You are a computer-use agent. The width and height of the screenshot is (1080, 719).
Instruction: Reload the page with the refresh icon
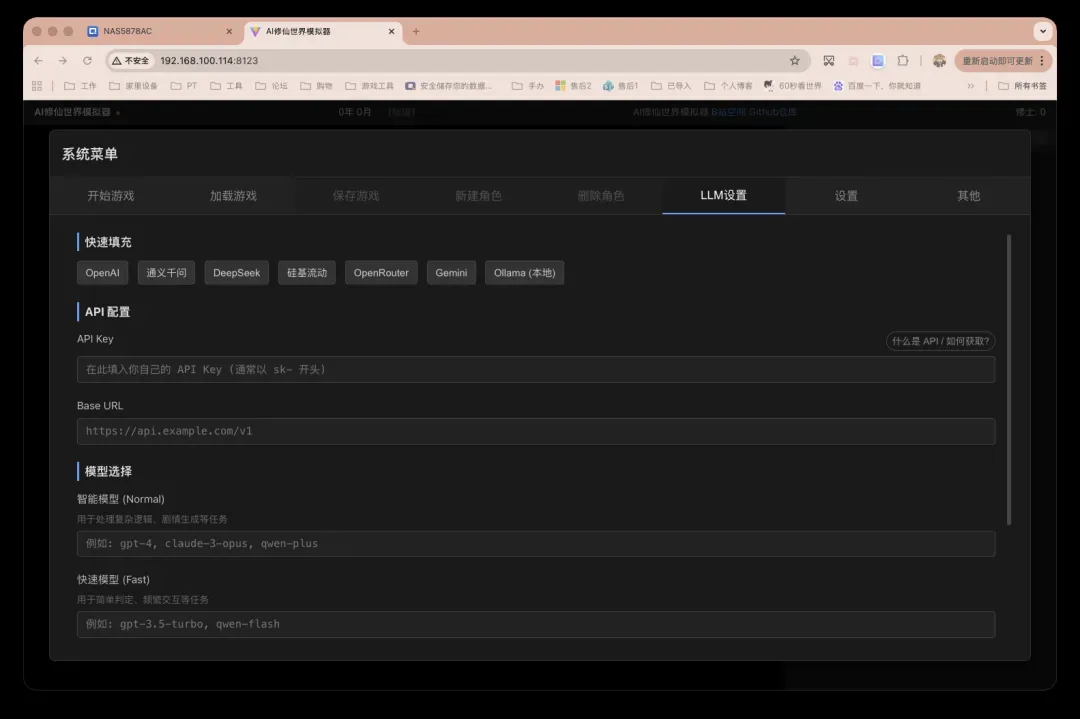tap(87, 61)
